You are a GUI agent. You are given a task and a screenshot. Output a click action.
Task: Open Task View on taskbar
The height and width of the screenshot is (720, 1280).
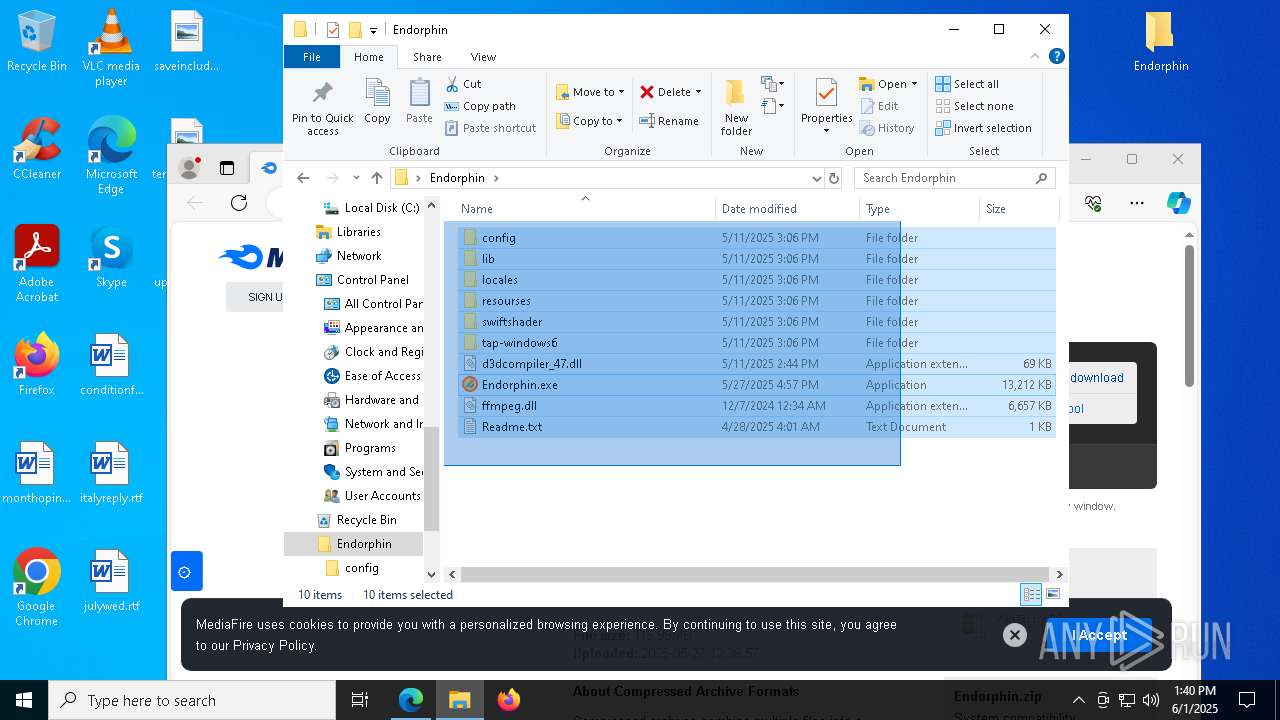[360, 700]
